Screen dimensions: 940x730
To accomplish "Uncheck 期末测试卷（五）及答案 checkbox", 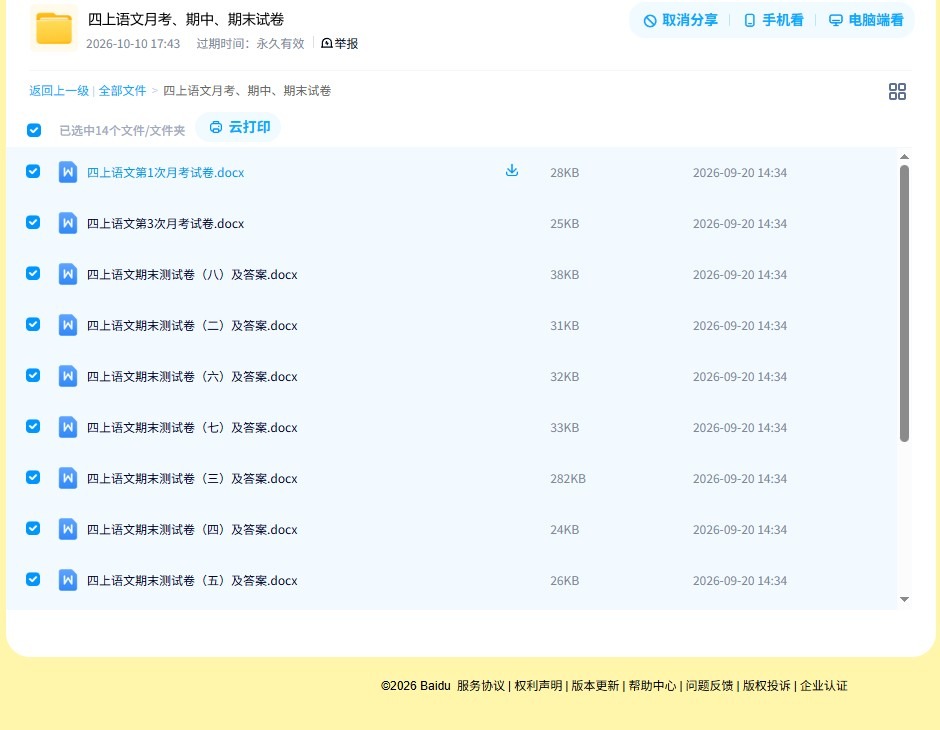I will (x=33, y=579).
